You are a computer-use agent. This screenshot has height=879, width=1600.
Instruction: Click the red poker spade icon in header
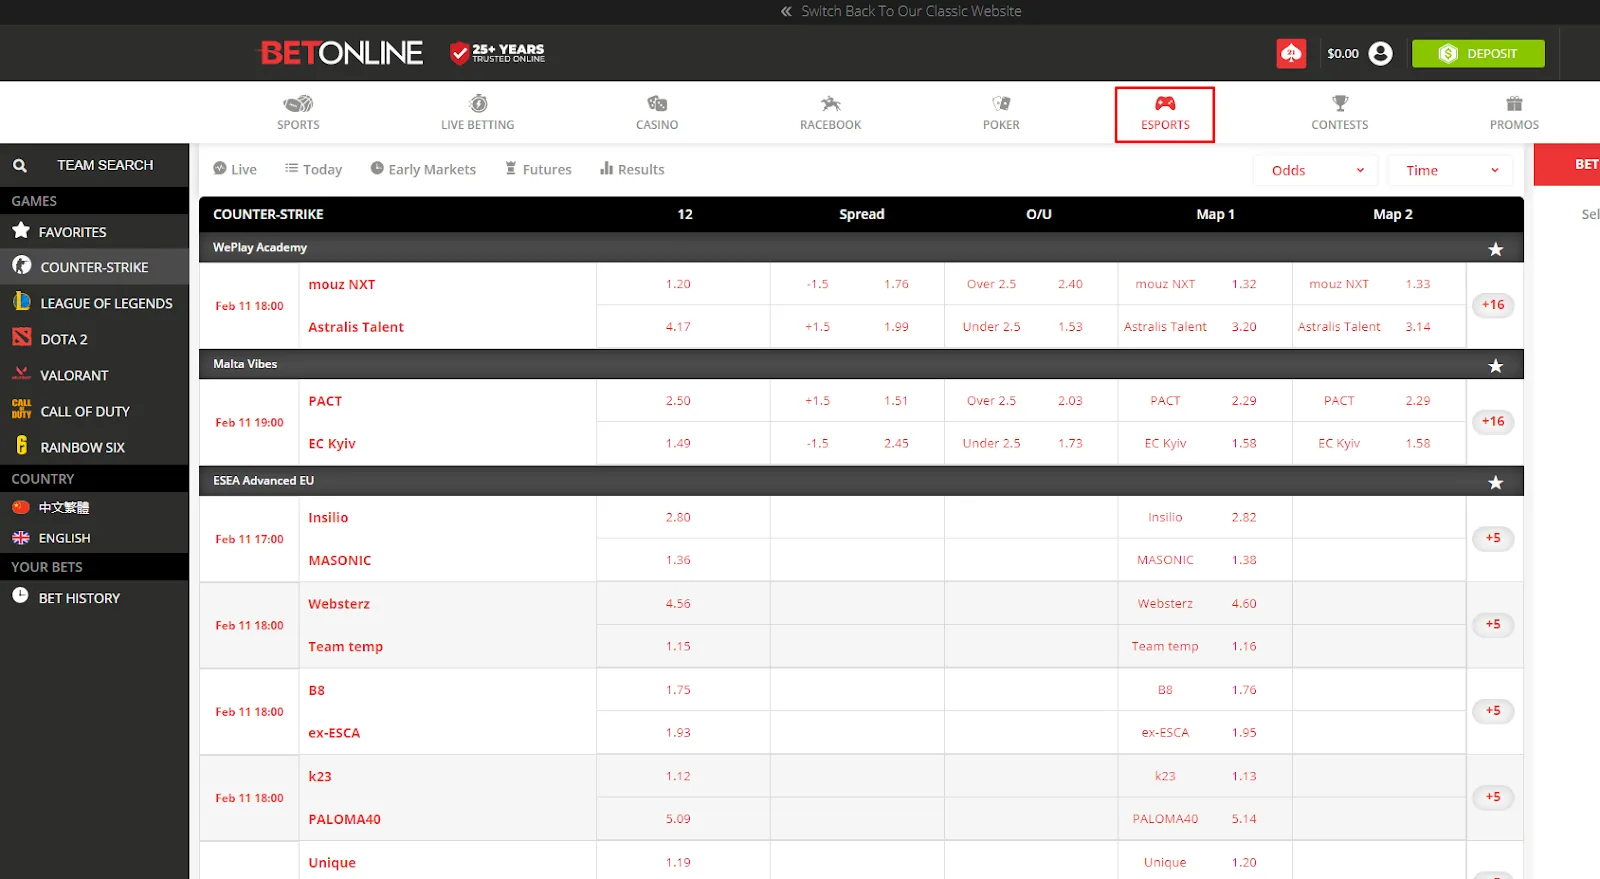1291,53
